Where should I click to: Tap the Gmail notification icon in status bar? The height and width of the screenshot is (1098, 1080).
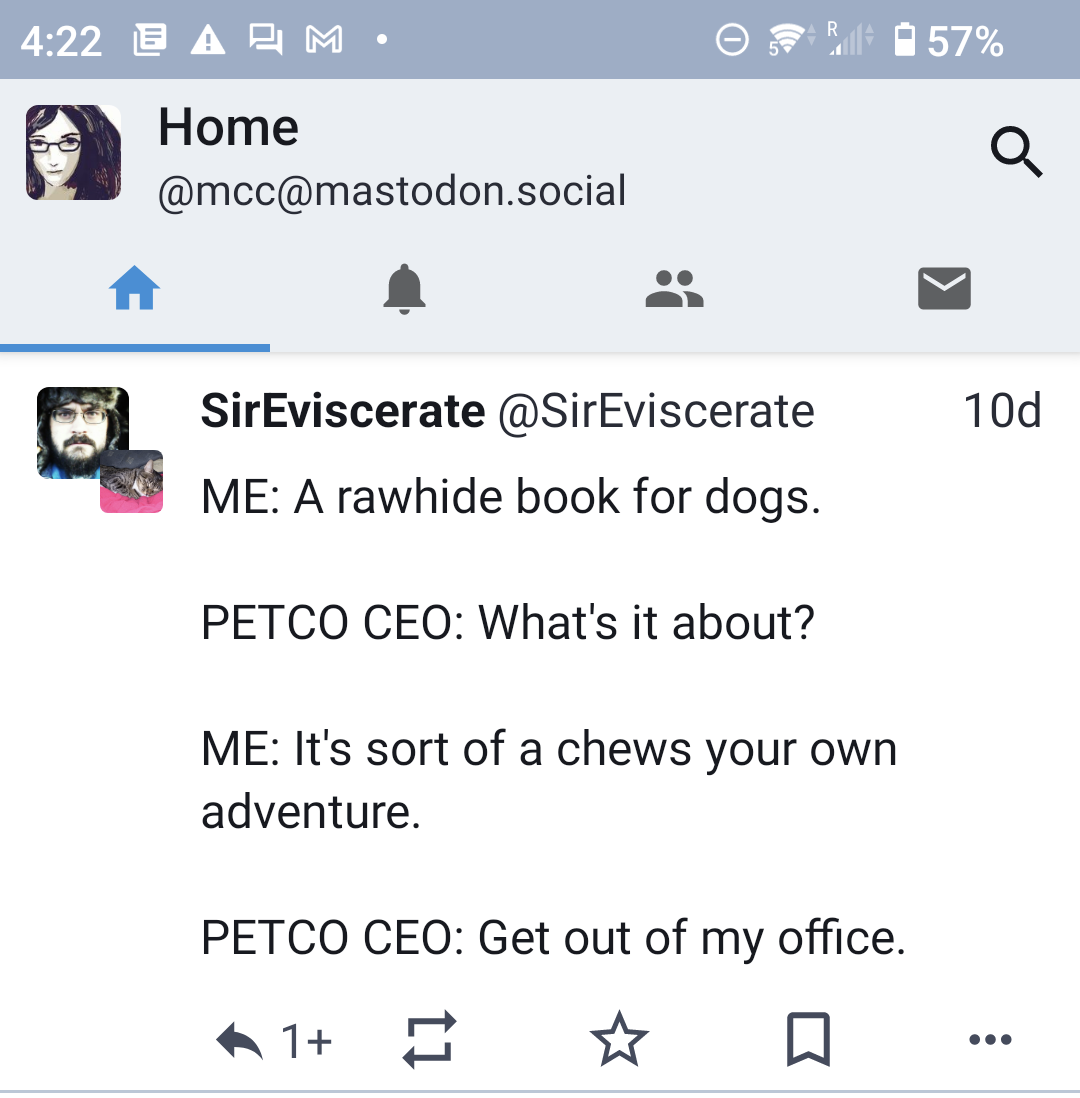[323, 40]
